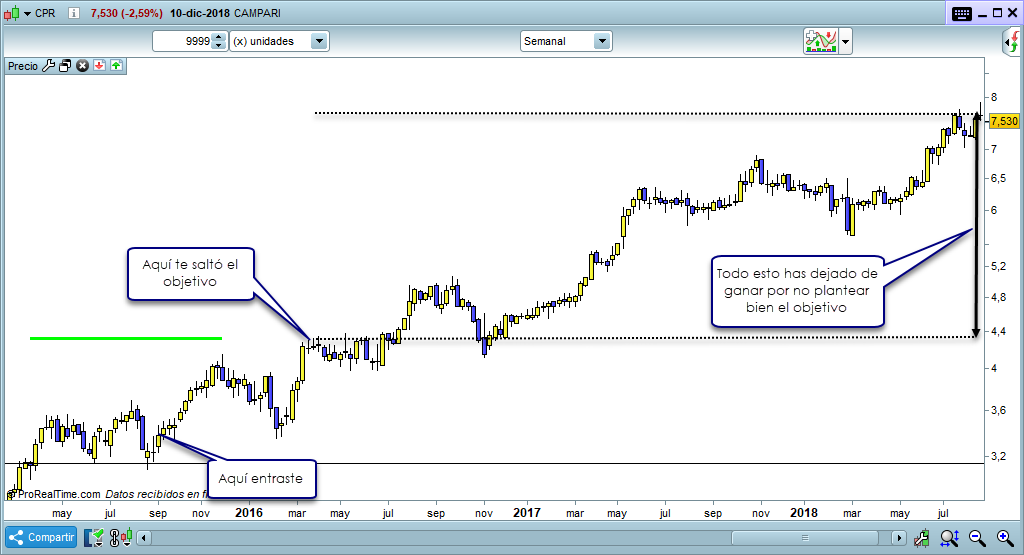Open the Semanal timeframe dropdown
The height and width of the screenshot is (555, 1024).
[x=601, y=41]
